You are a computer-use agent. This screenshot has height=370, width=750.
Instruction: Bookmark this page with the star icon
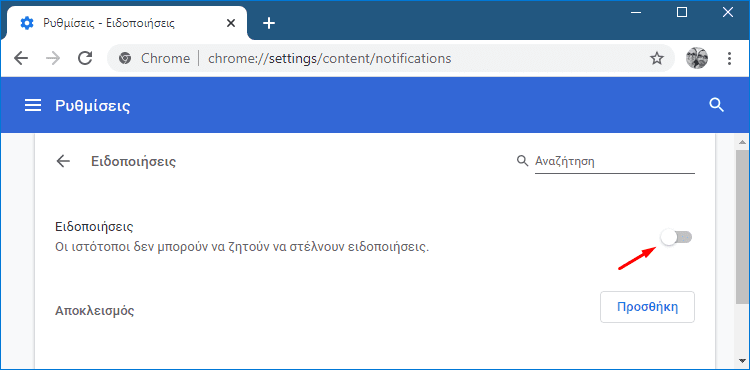click(x=657, y=59)
